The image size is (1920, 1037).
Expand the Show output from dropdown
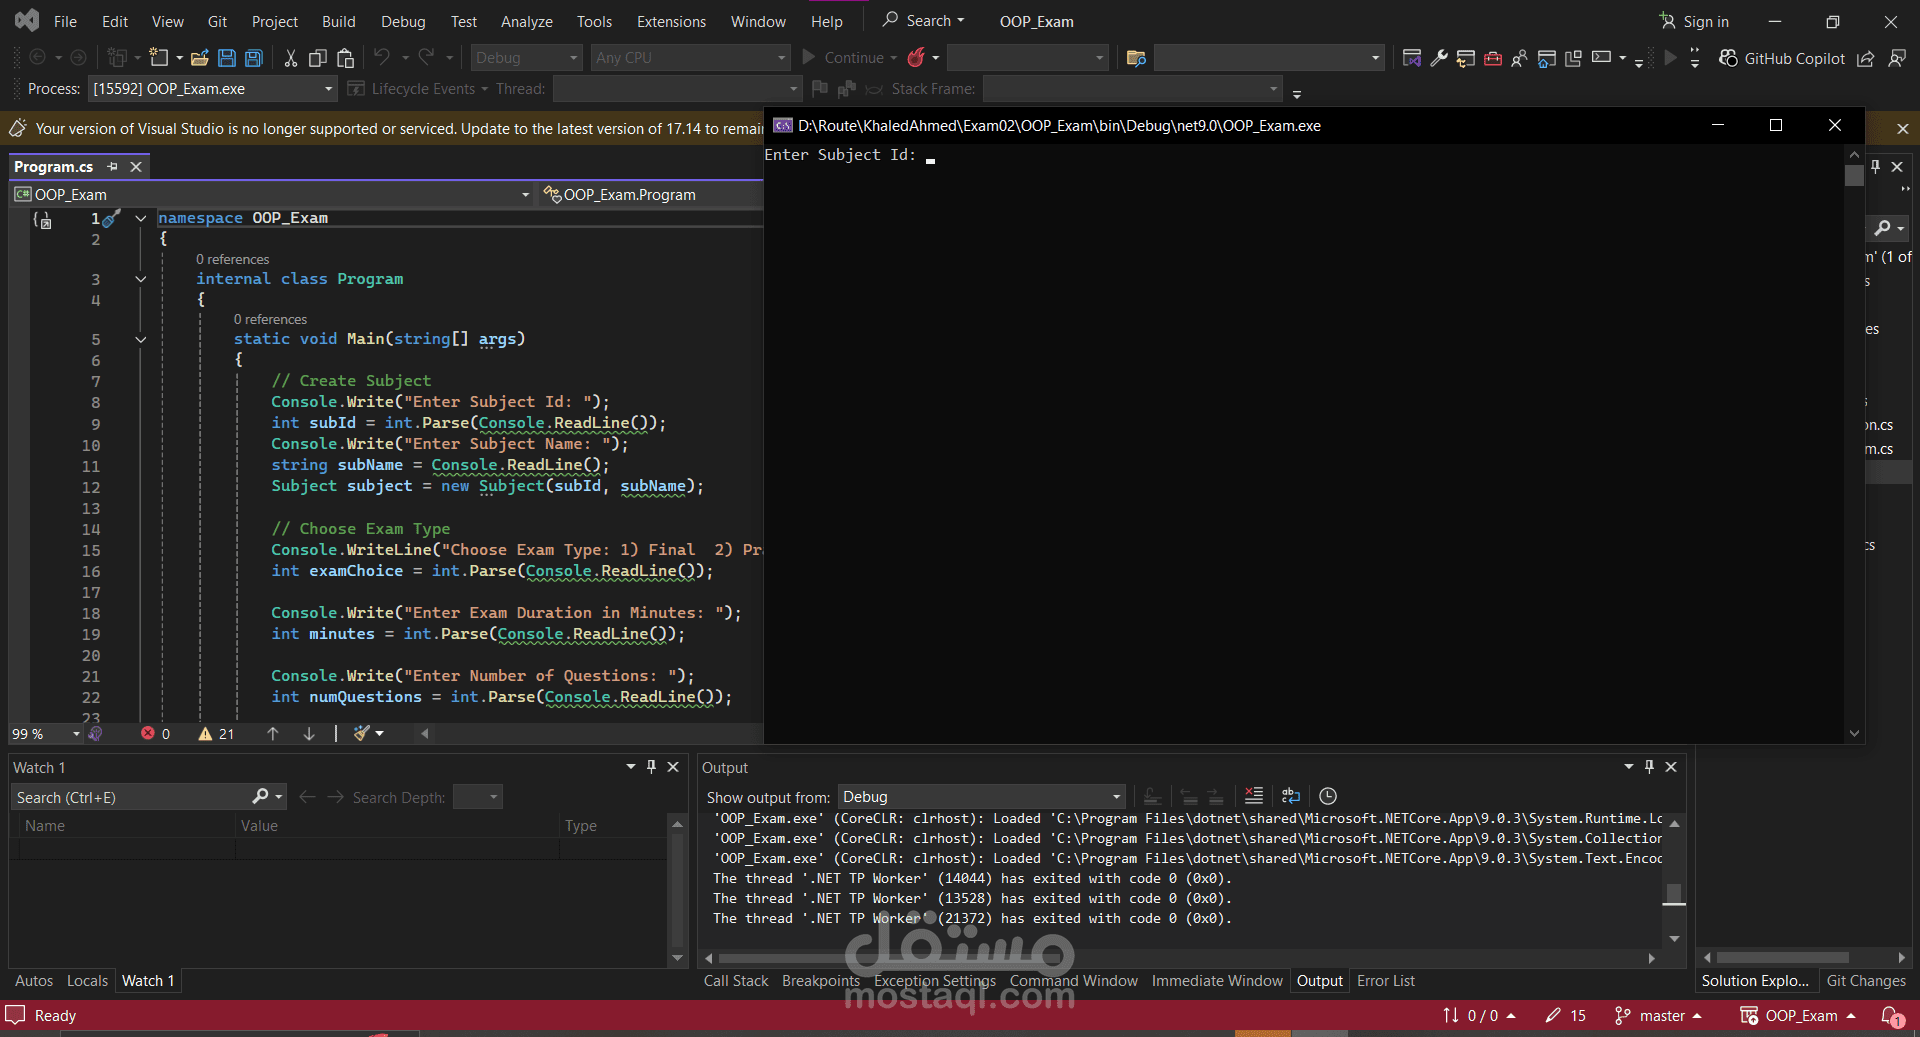click(x=1116, y=797)
